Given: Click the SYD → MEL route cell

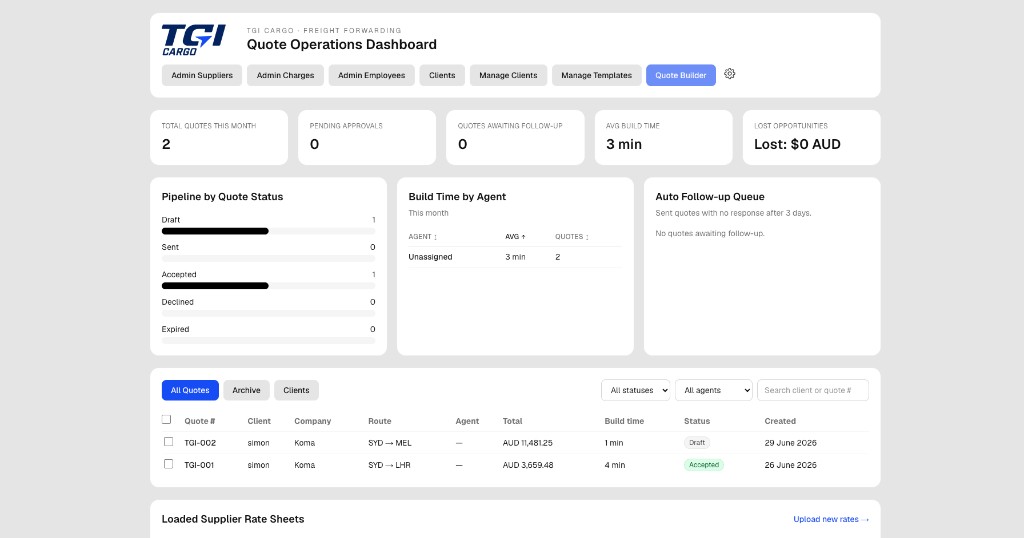Looking at the screenshot, I should click(390, 443).
